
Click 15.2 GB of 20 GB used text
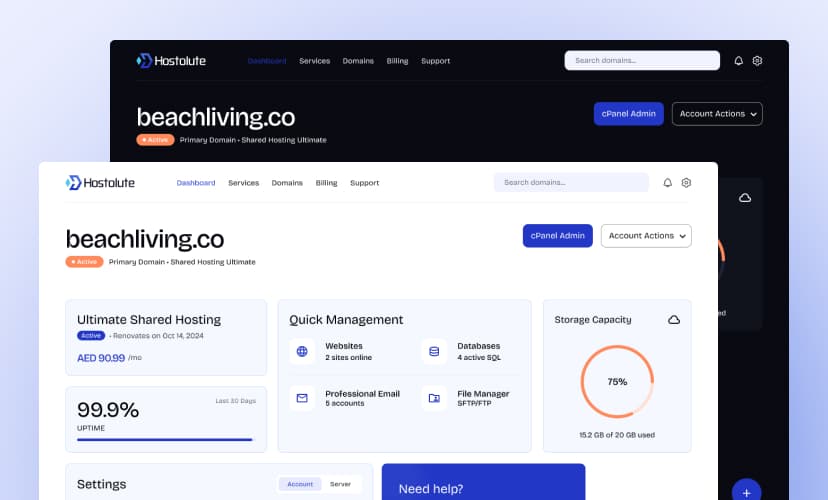(x=617, y=435)
